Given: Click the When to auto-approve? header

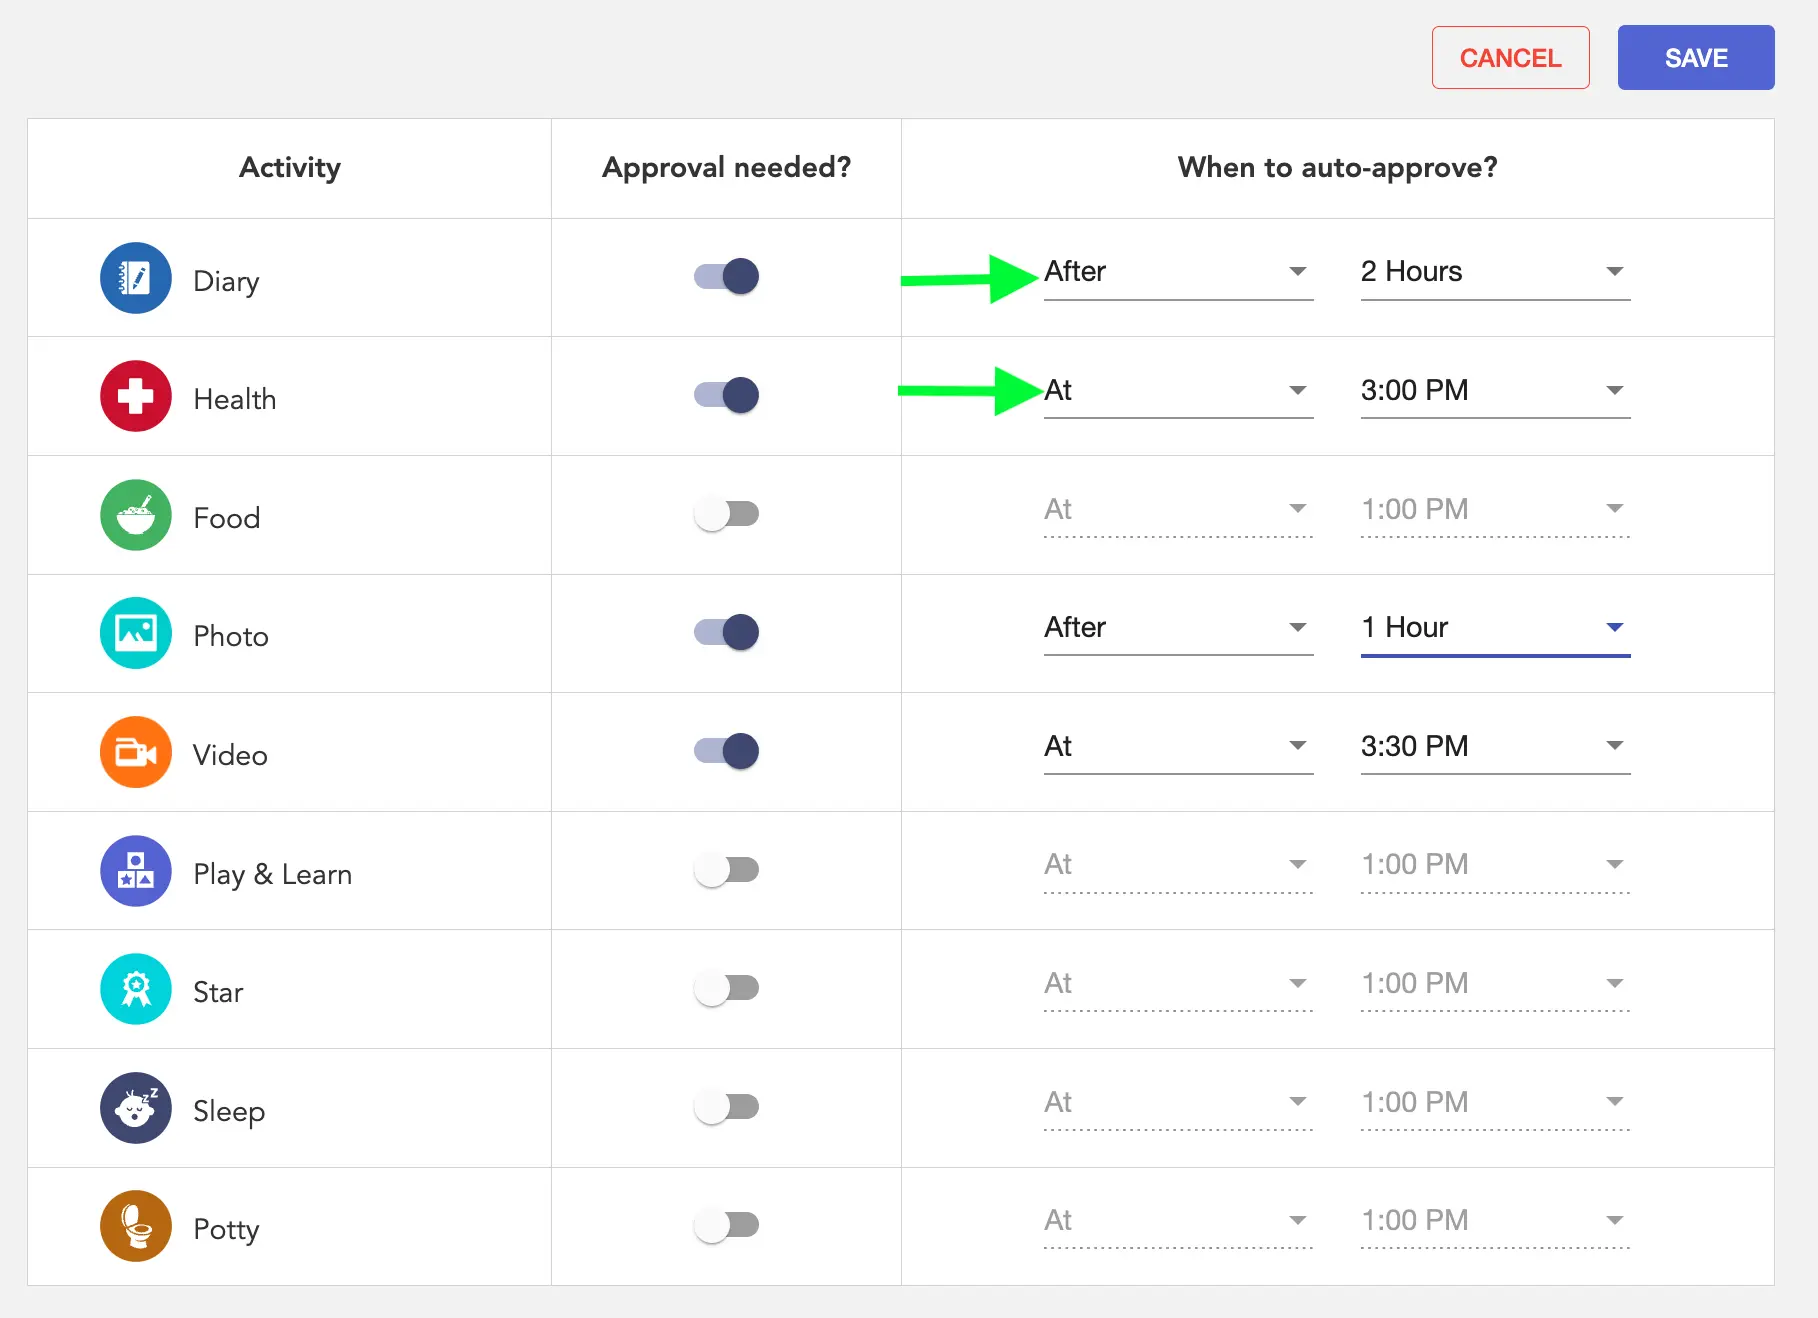Looking at the screenshot, I should (x=1338, y=167).
